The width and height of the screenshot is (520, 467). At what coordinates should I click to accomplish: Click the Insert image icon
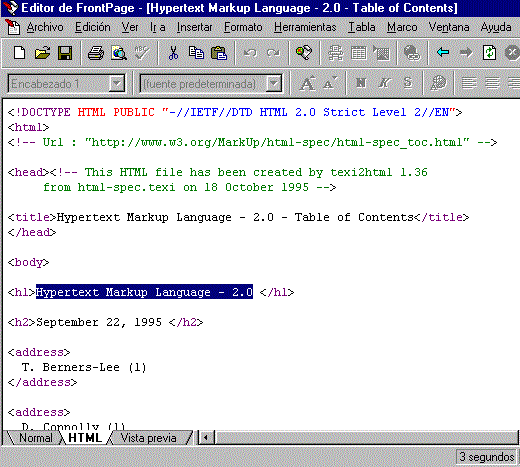(381, 53)
